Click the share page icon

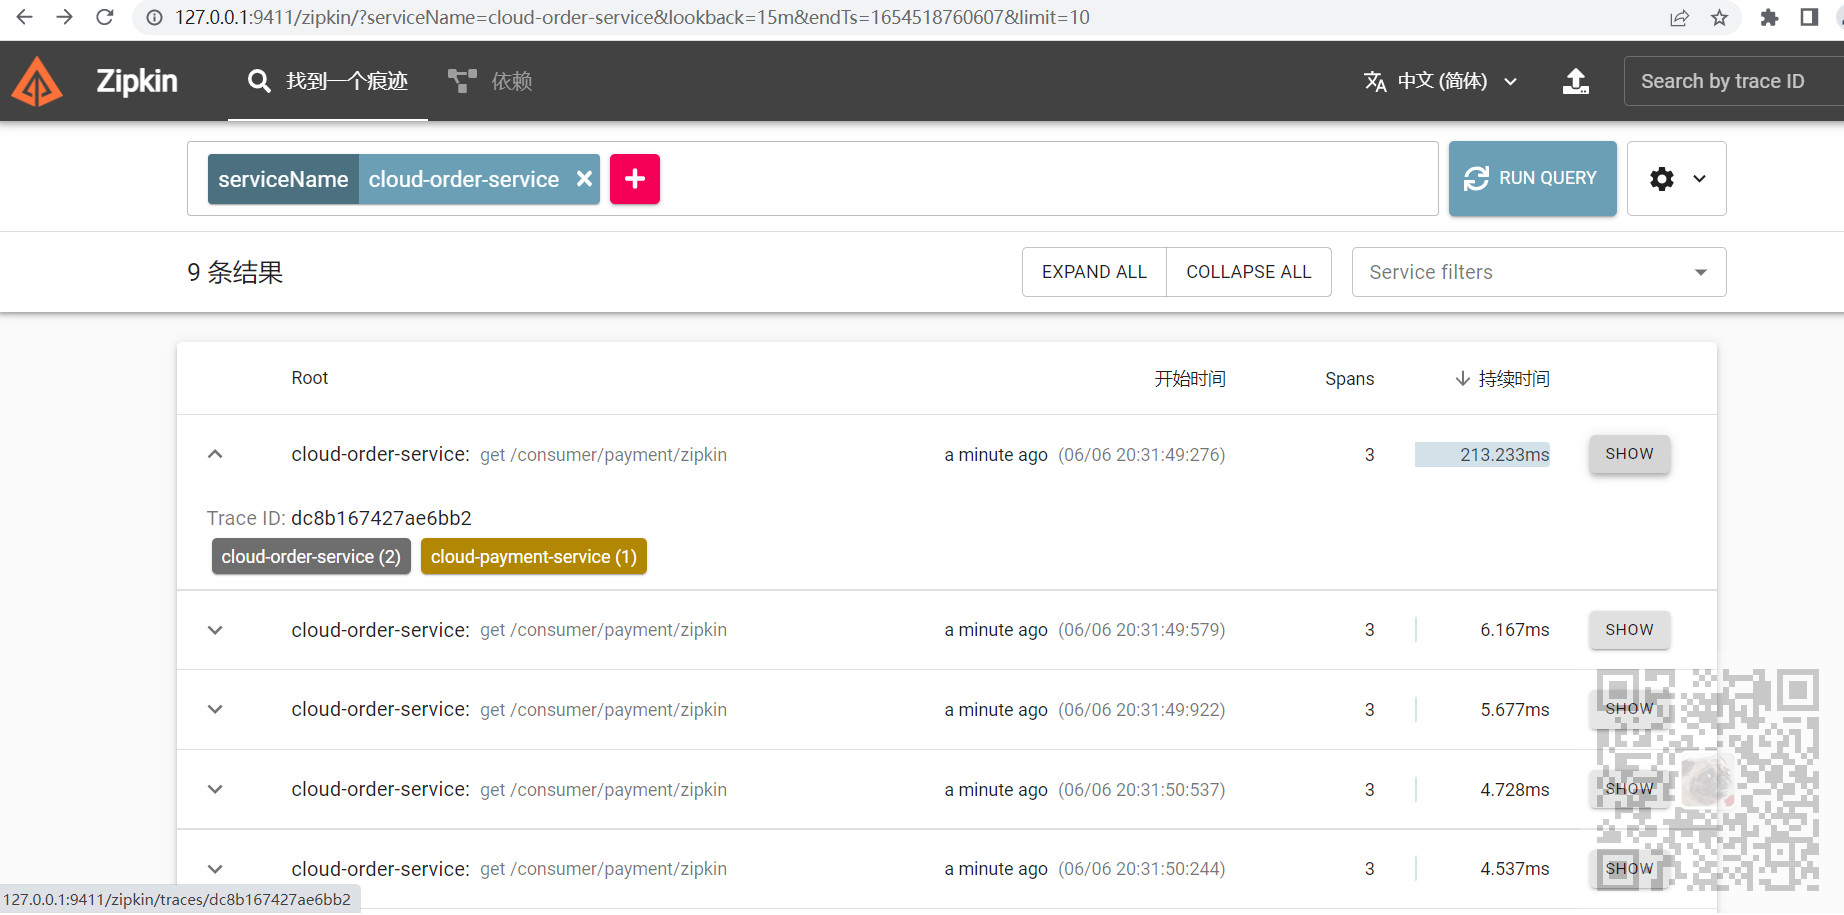pyautogui.click(x=1679, y=17)
